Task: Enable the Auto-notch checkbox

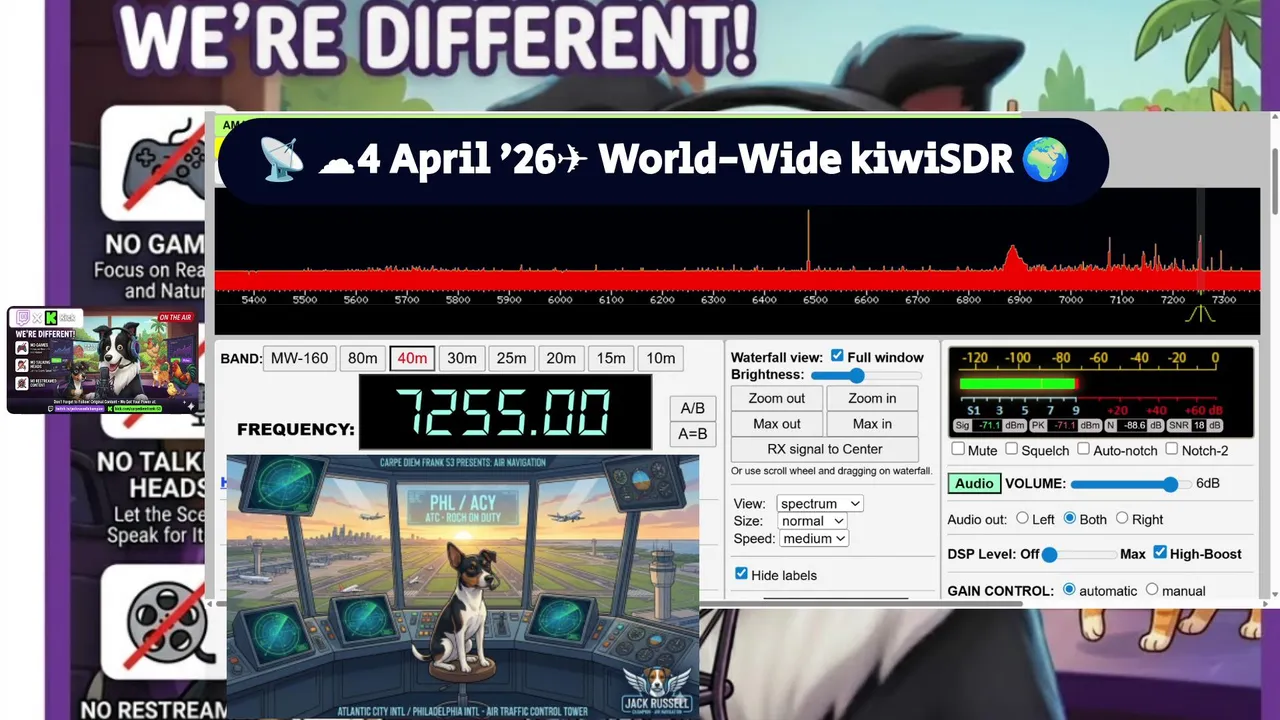Action: pos(1084,449)
